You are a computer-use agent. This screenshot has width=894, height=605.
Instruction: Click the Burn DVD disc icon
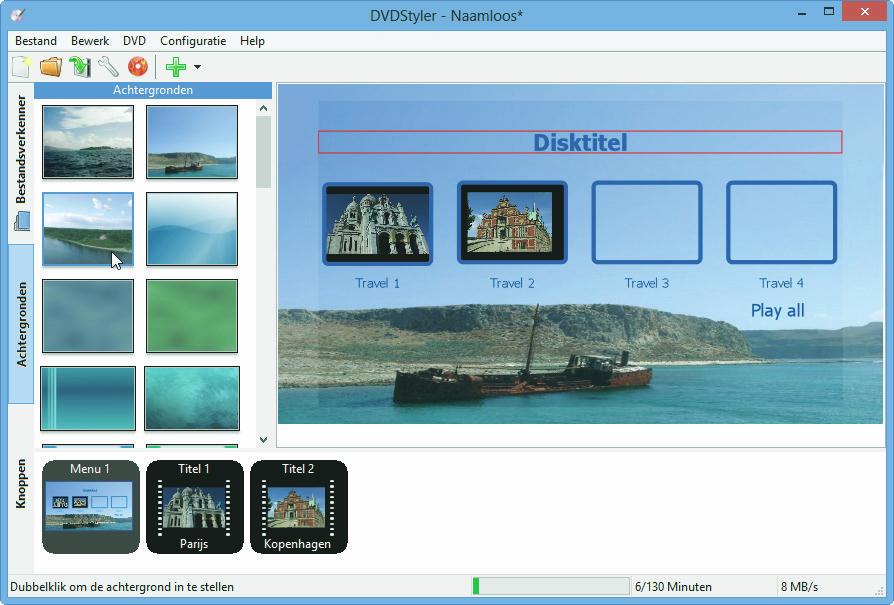(x=138, y=68)
